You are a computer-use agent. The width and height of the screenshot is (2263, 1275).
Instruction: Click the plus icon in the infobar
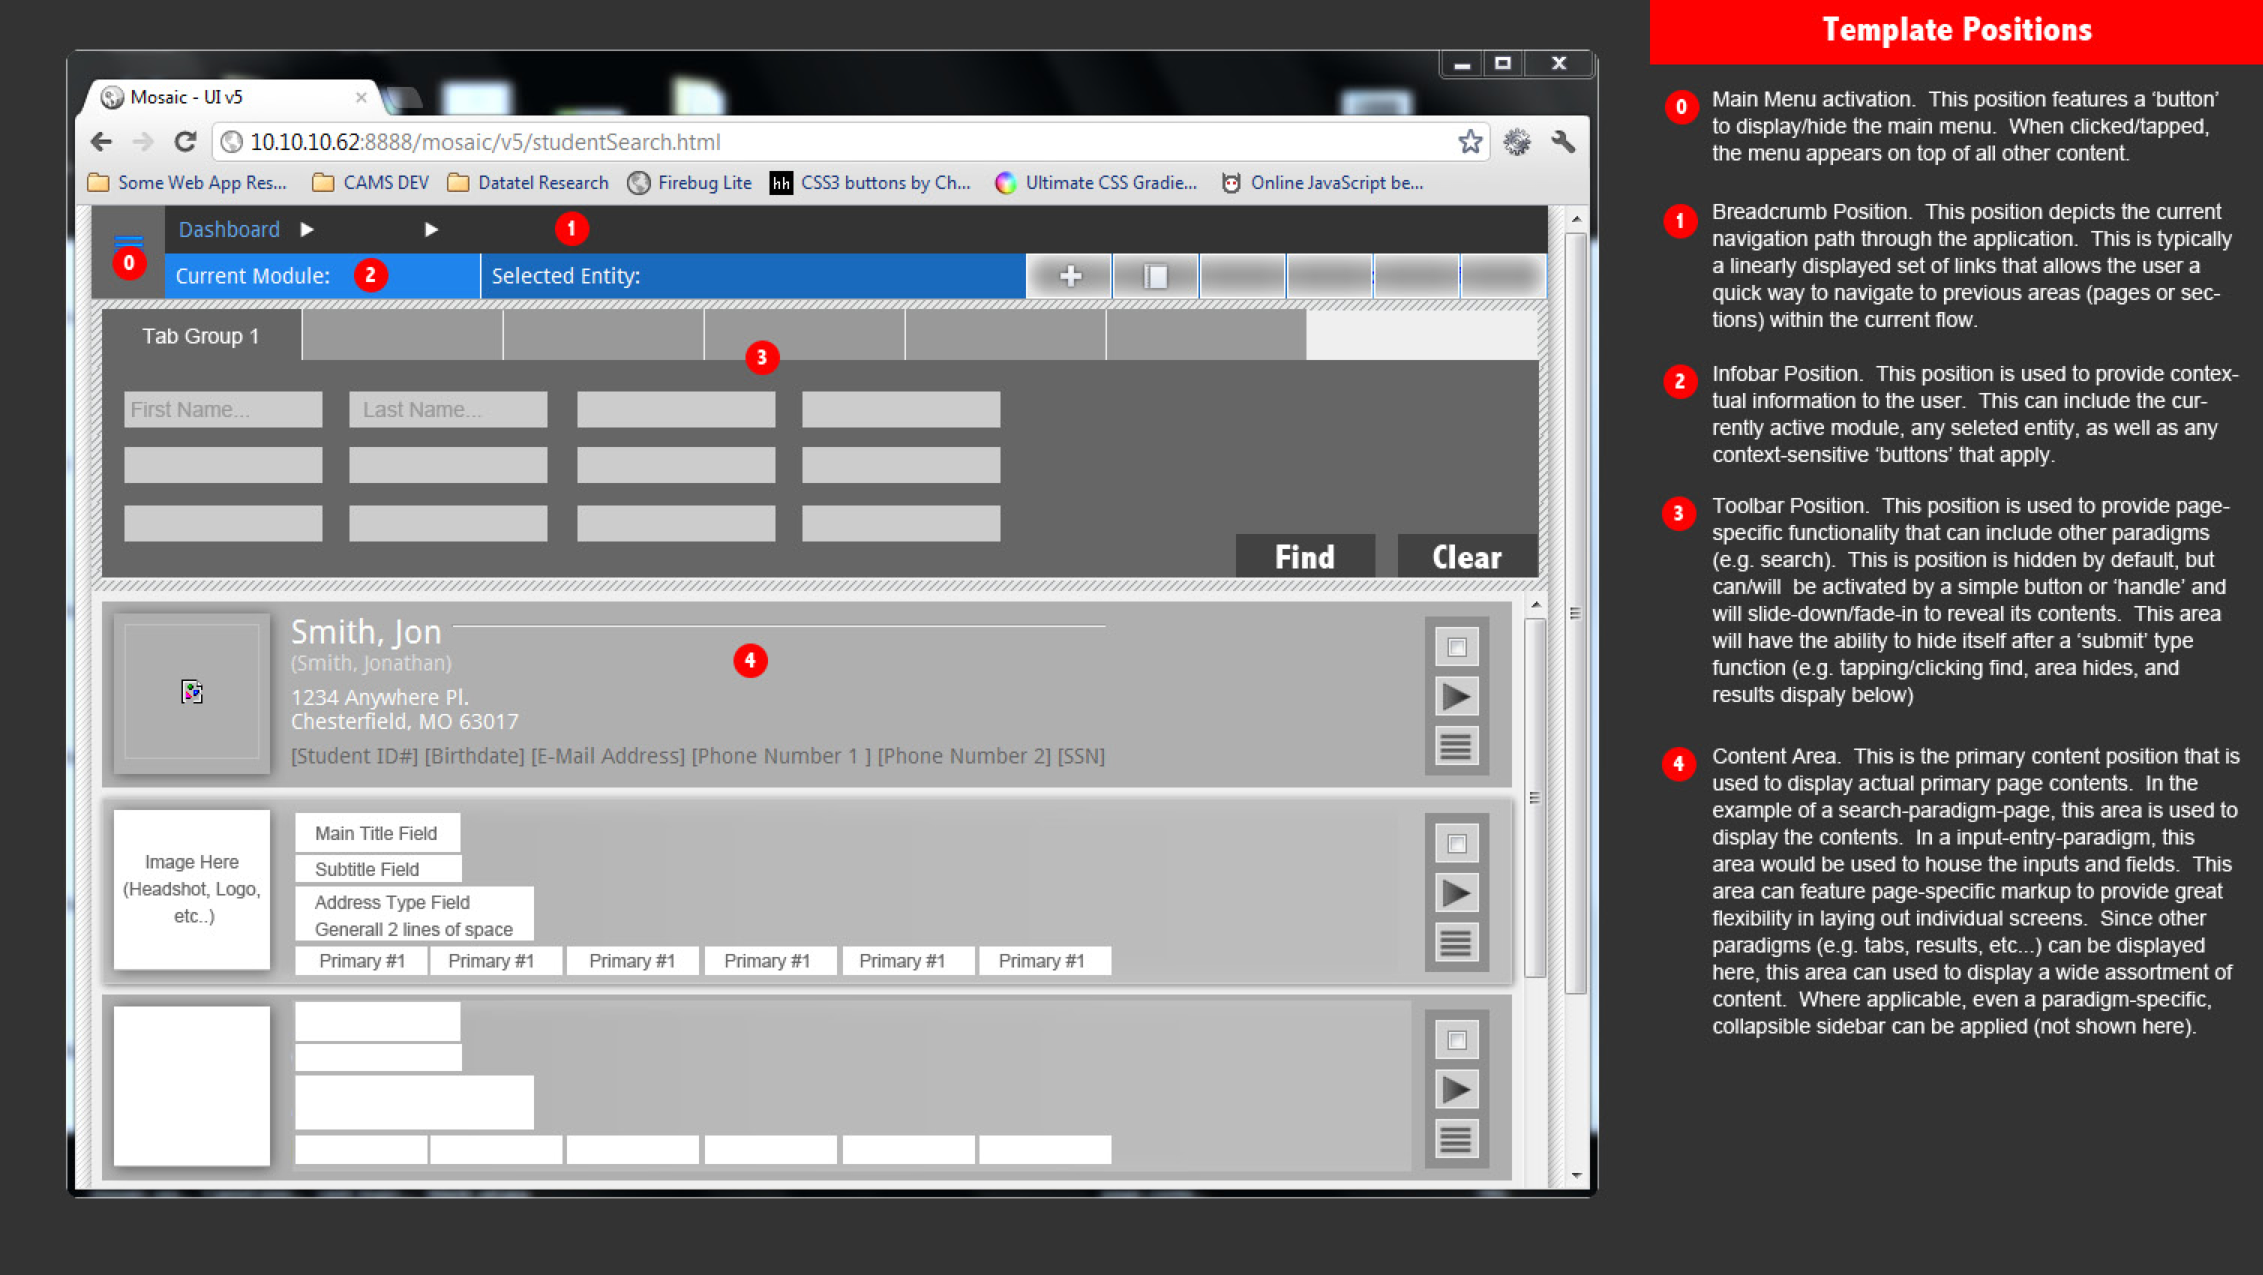[1070, 276]
